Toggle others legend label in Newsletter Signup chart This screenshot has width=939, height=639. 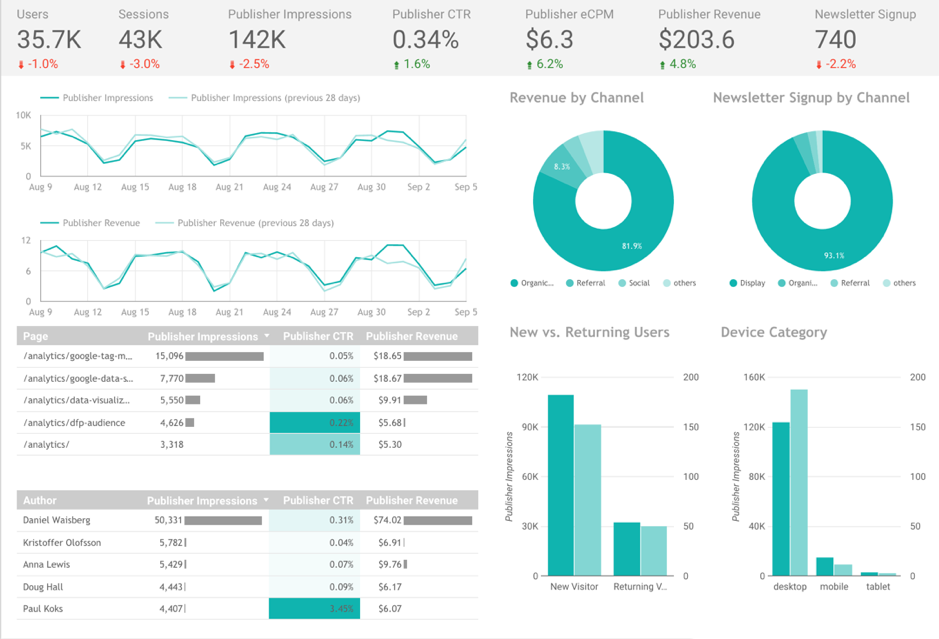click(904, 283)
